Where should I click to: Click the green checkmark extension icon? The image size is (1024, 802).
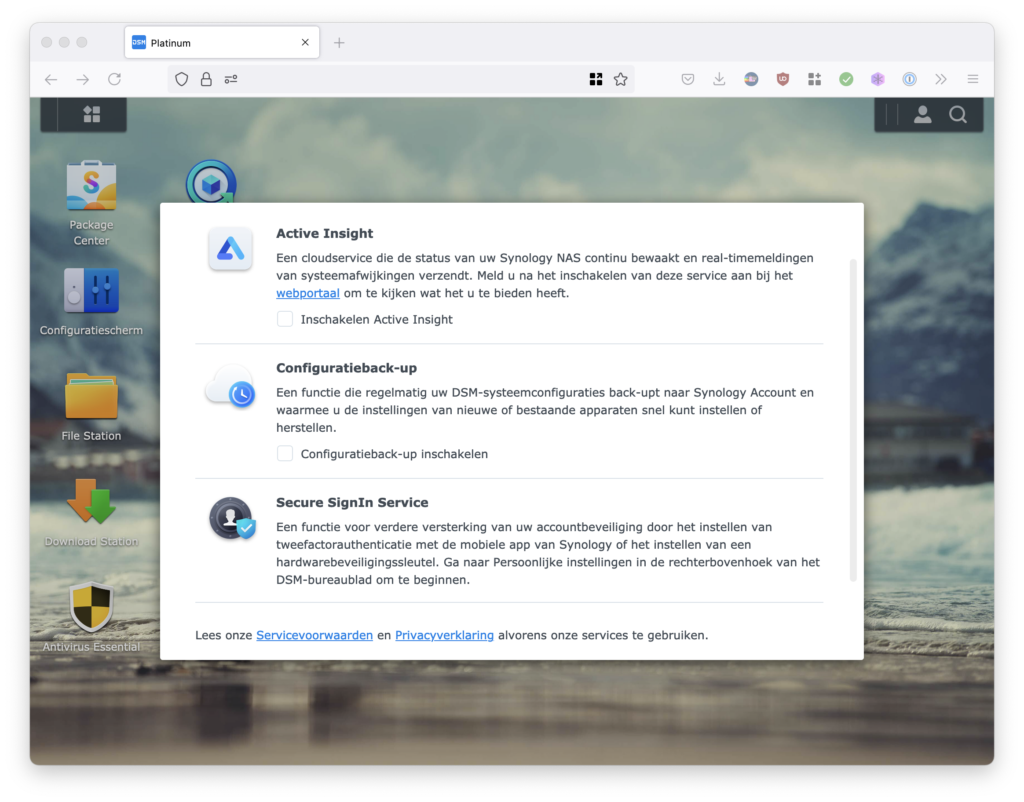(846, 80)
